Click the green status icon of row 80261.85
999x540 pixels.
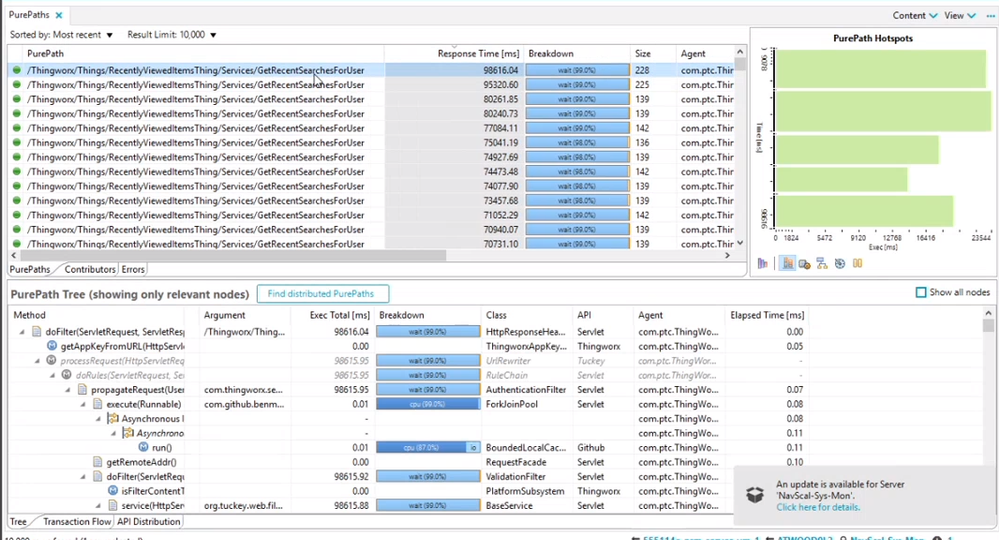(17, 99)
